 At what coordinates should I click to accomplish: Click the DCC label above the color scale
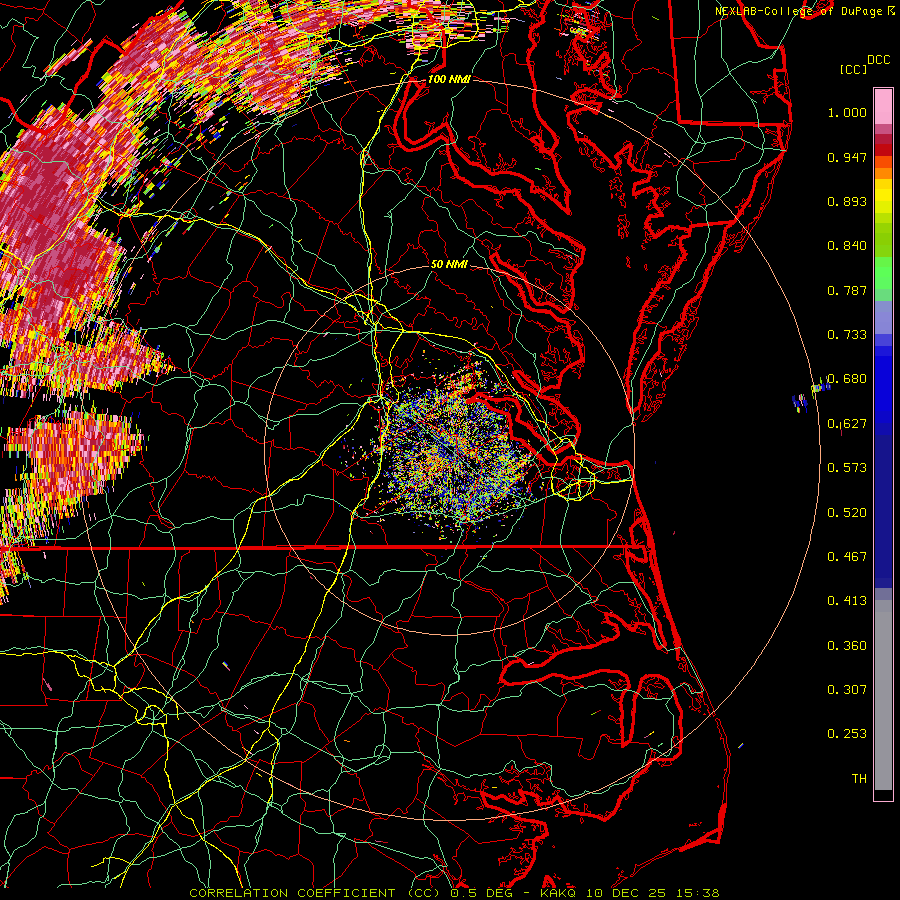coord(878,59)
